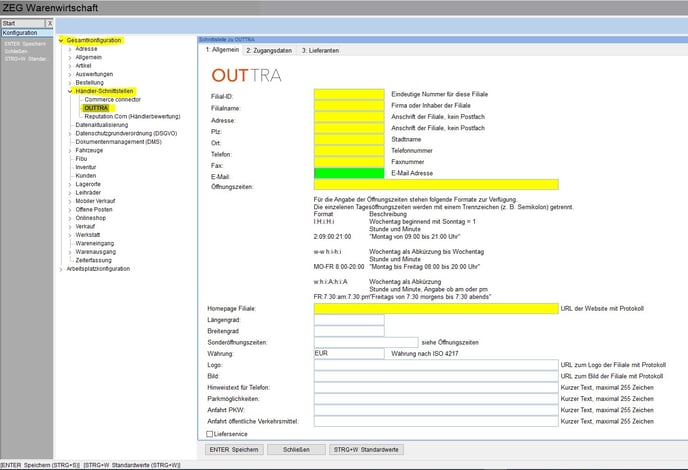Viewport: 688px width, 470px height.
Task: Click the Längengrad input field
Action: pyautogui.click(x=349, y=320)
